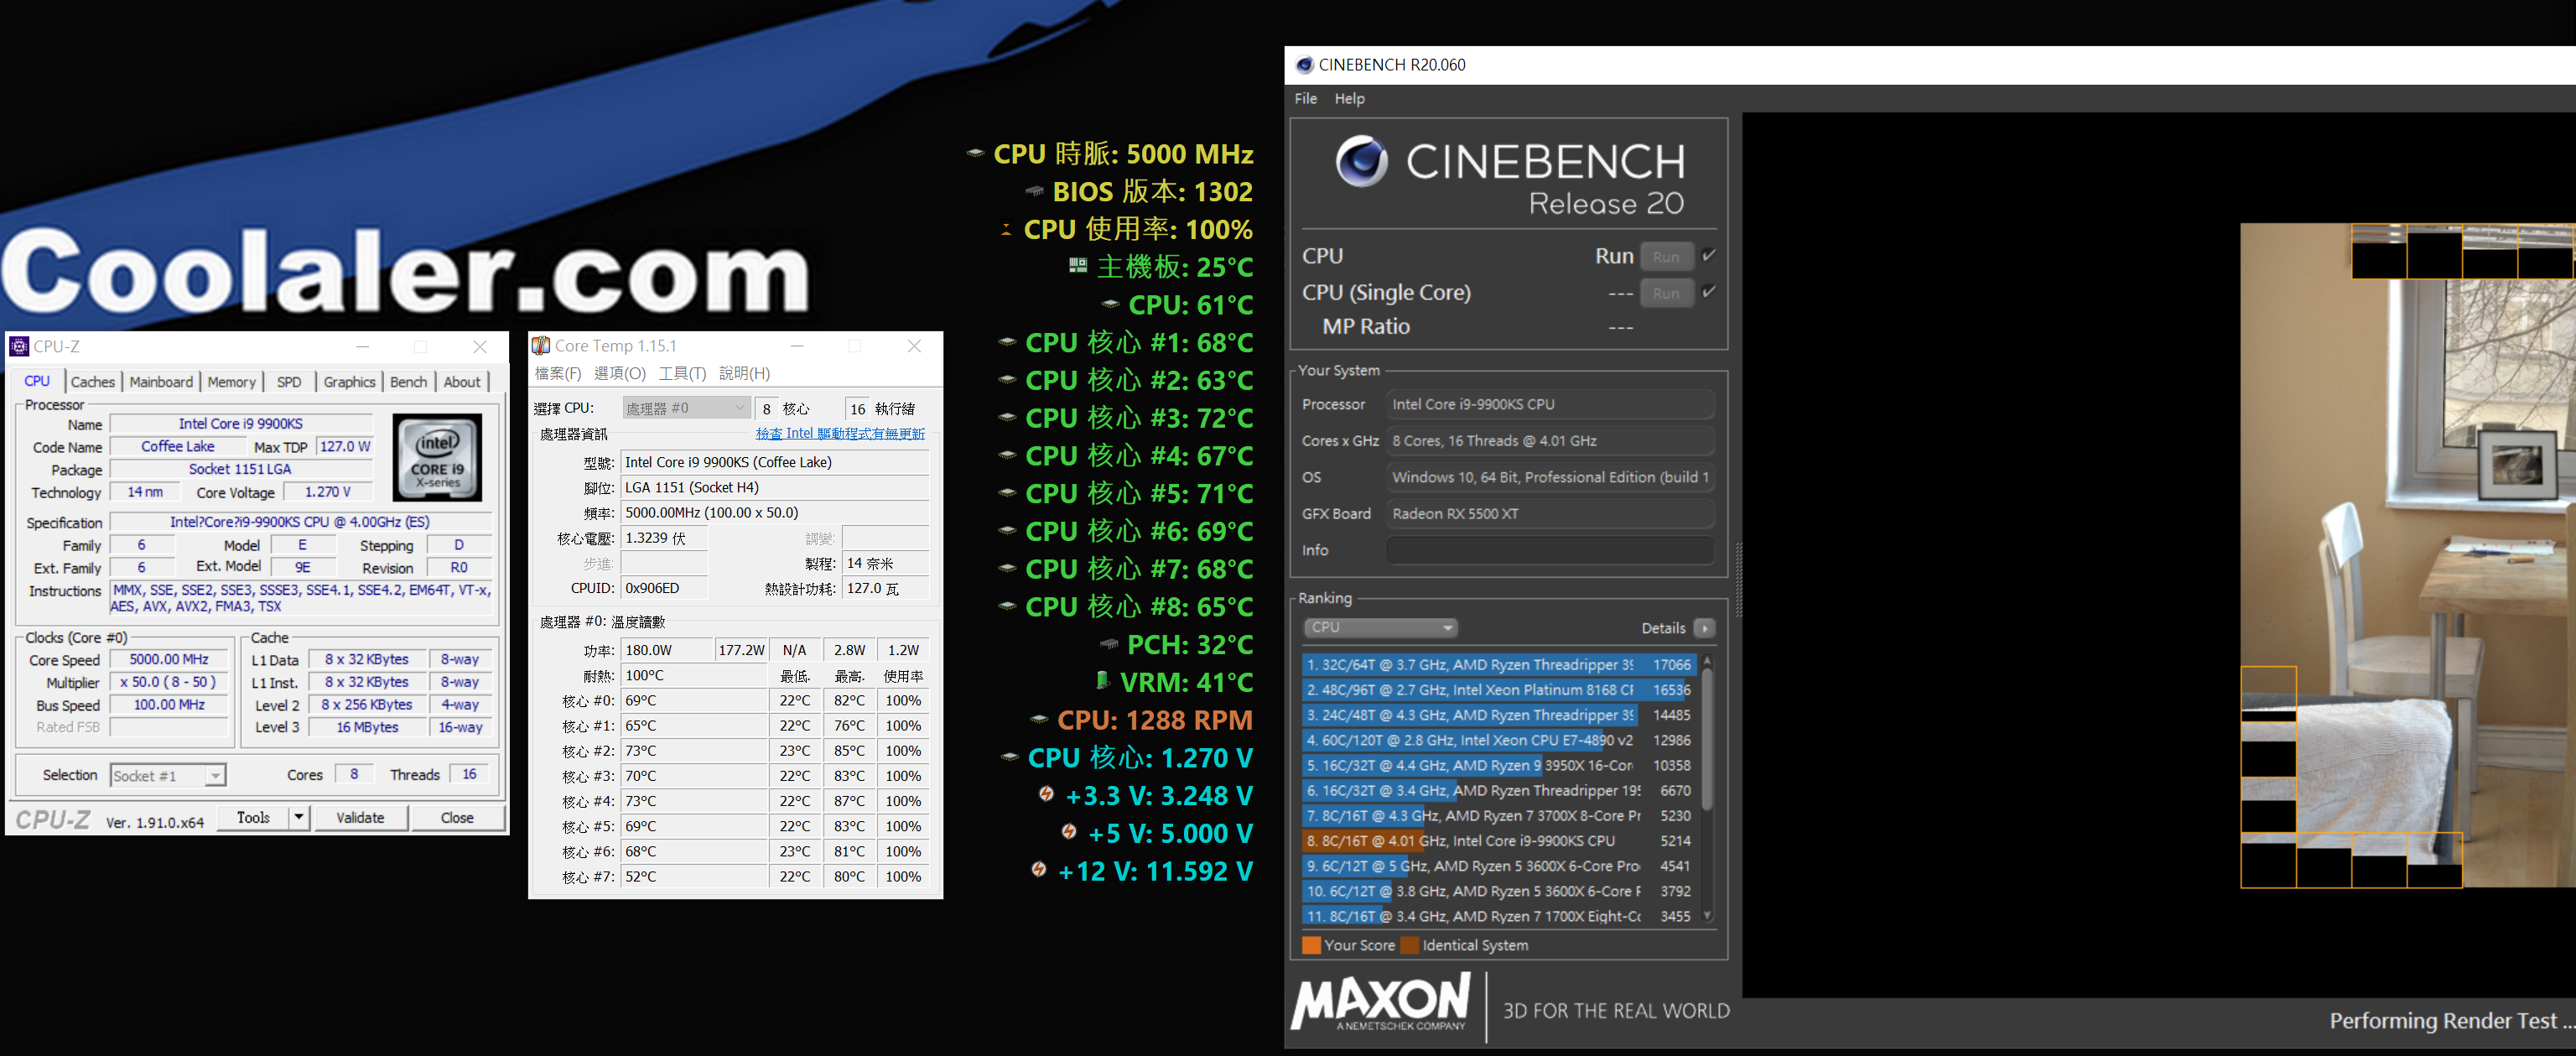Click the Validate button in CPU-Z

360,818
